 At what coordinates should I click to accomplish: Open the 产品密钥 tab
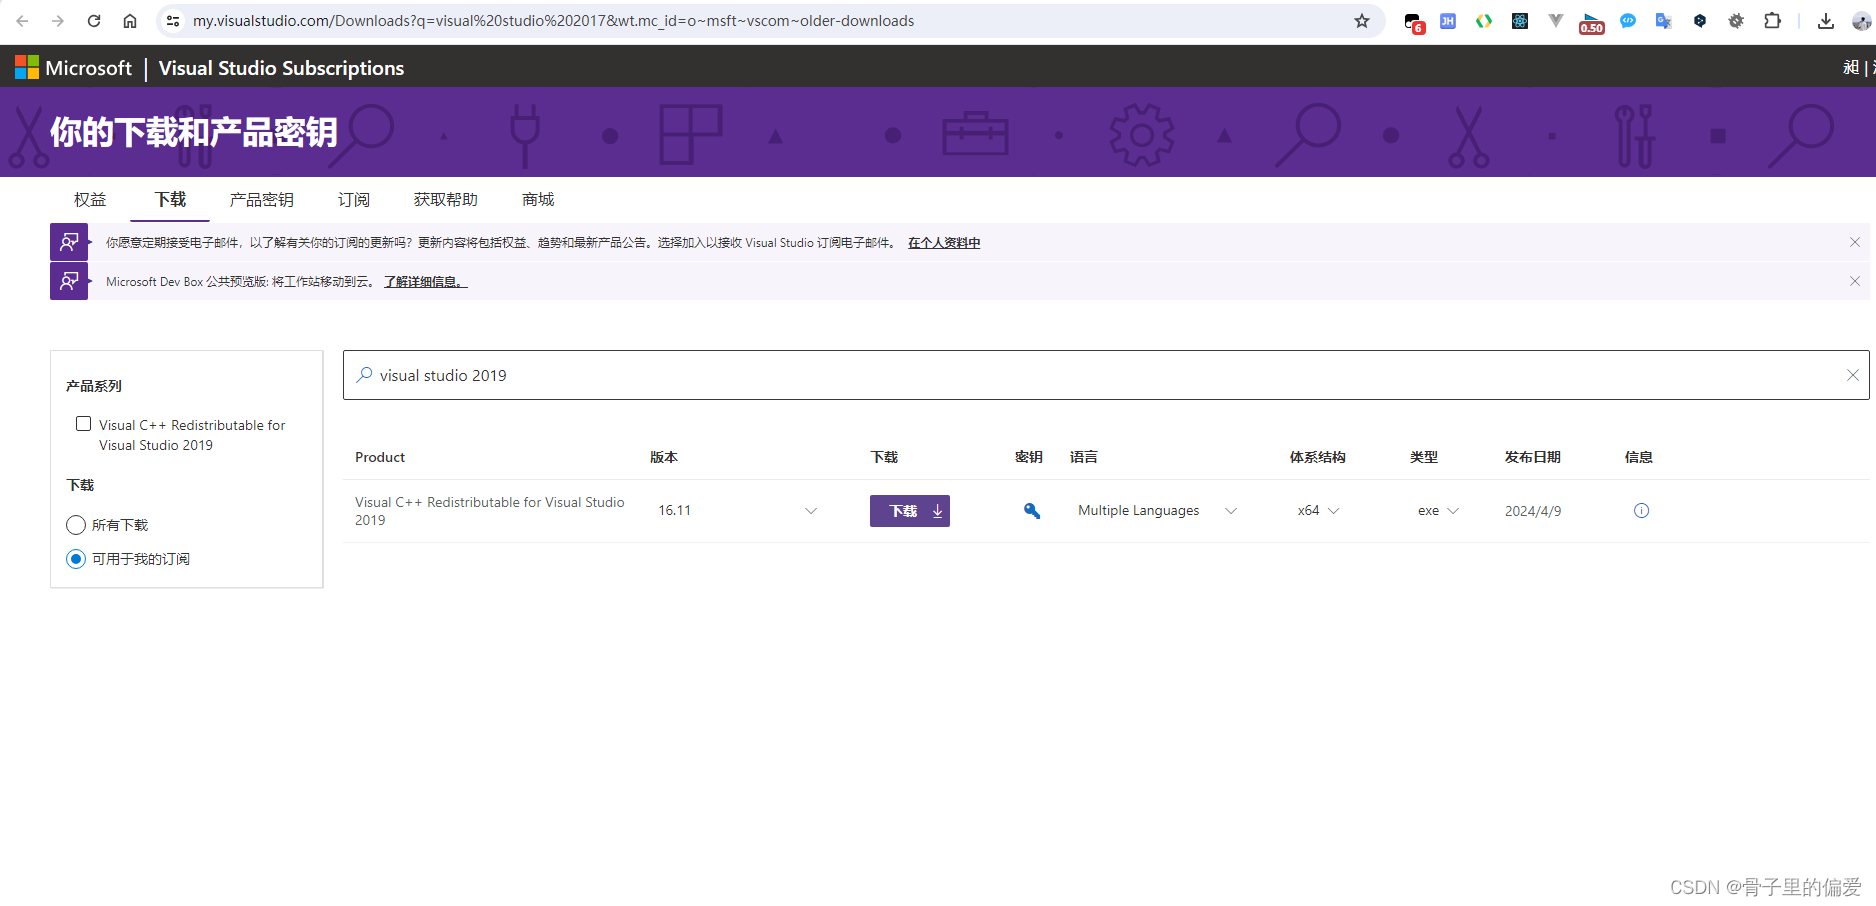(x=261, y=200)
